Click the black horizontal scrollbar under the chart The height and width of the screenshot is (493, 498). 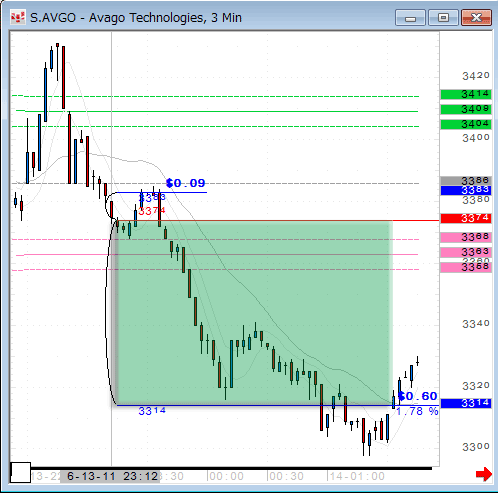[x=231, y=468]
